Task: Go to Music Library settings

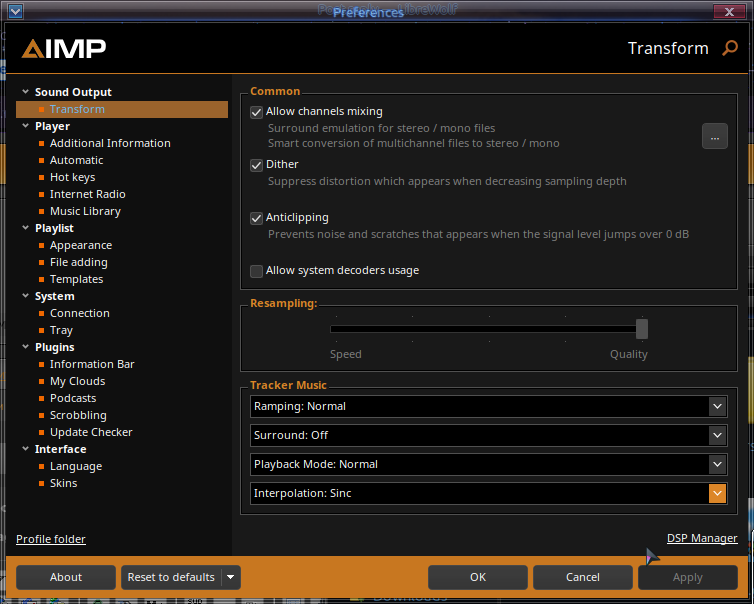Action: 85,211
